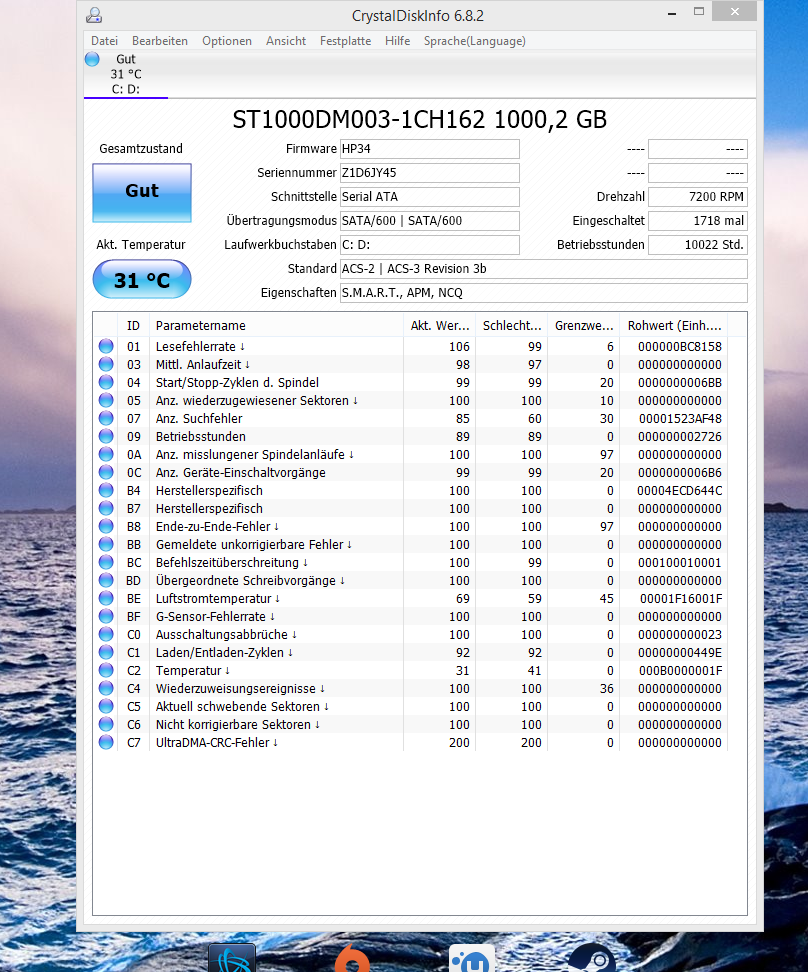Click status orb for Befehlszeitüberschreitung
The width and height of the screenshot is (808, 972).
[x=106, y=562]
